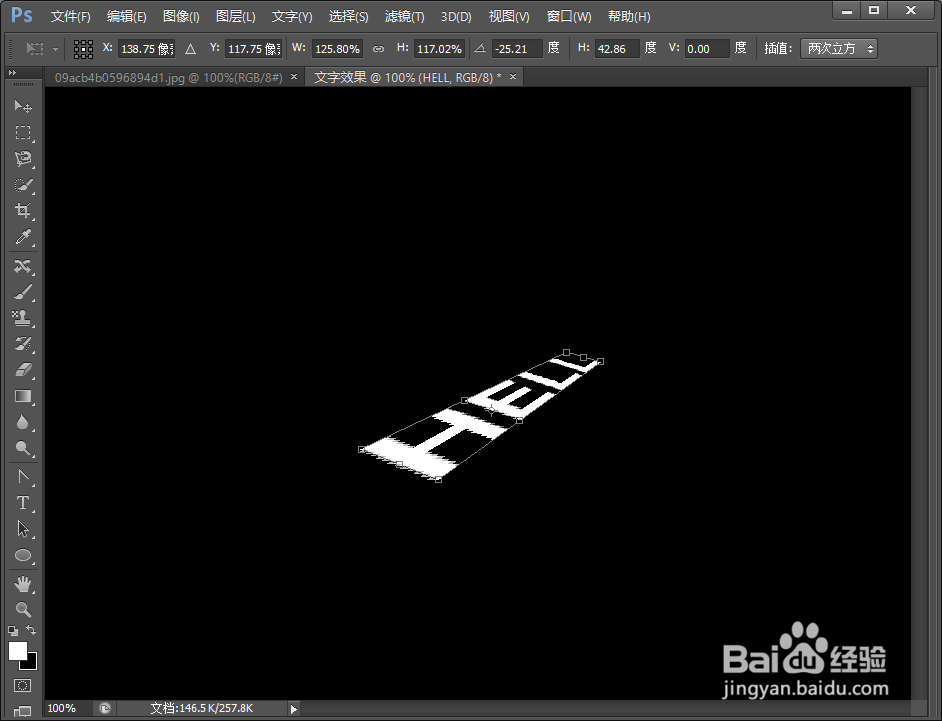This screenshot has width=942, height=721.
Task: Open the 文字(Y) menu
Action: pos(292,17)
